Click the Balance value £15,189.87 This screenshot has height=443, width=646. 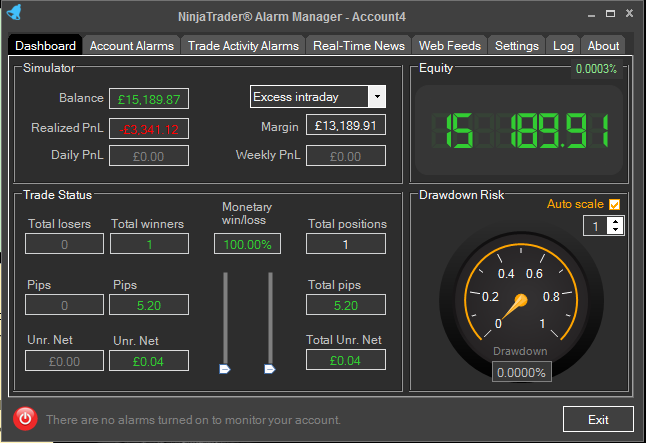149,99
